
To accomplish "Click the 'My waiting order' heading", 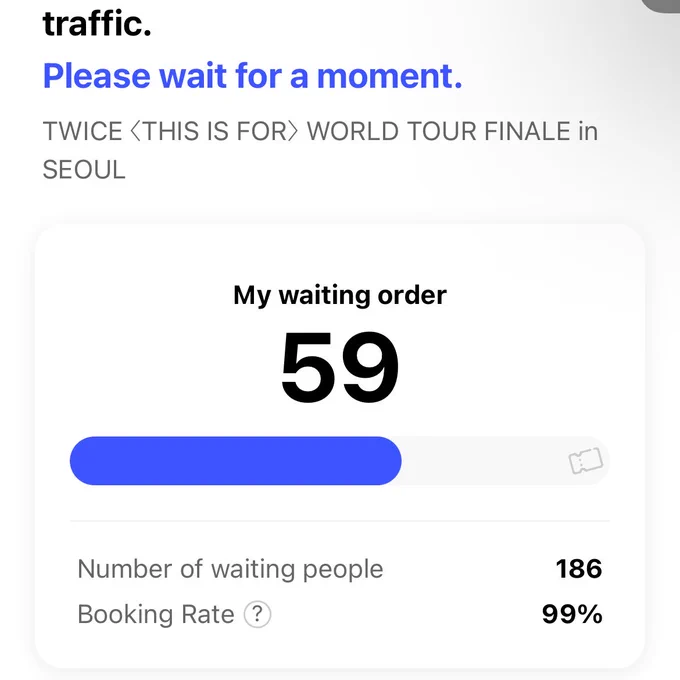I will [340, 295].
